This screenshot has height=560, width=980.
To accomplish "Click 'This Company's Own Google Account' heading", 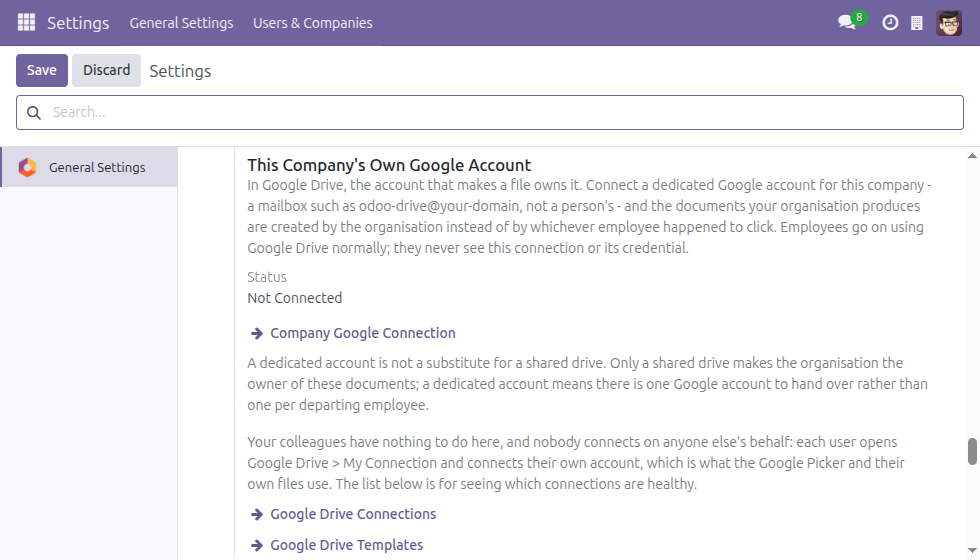I will tap(389, 165).
